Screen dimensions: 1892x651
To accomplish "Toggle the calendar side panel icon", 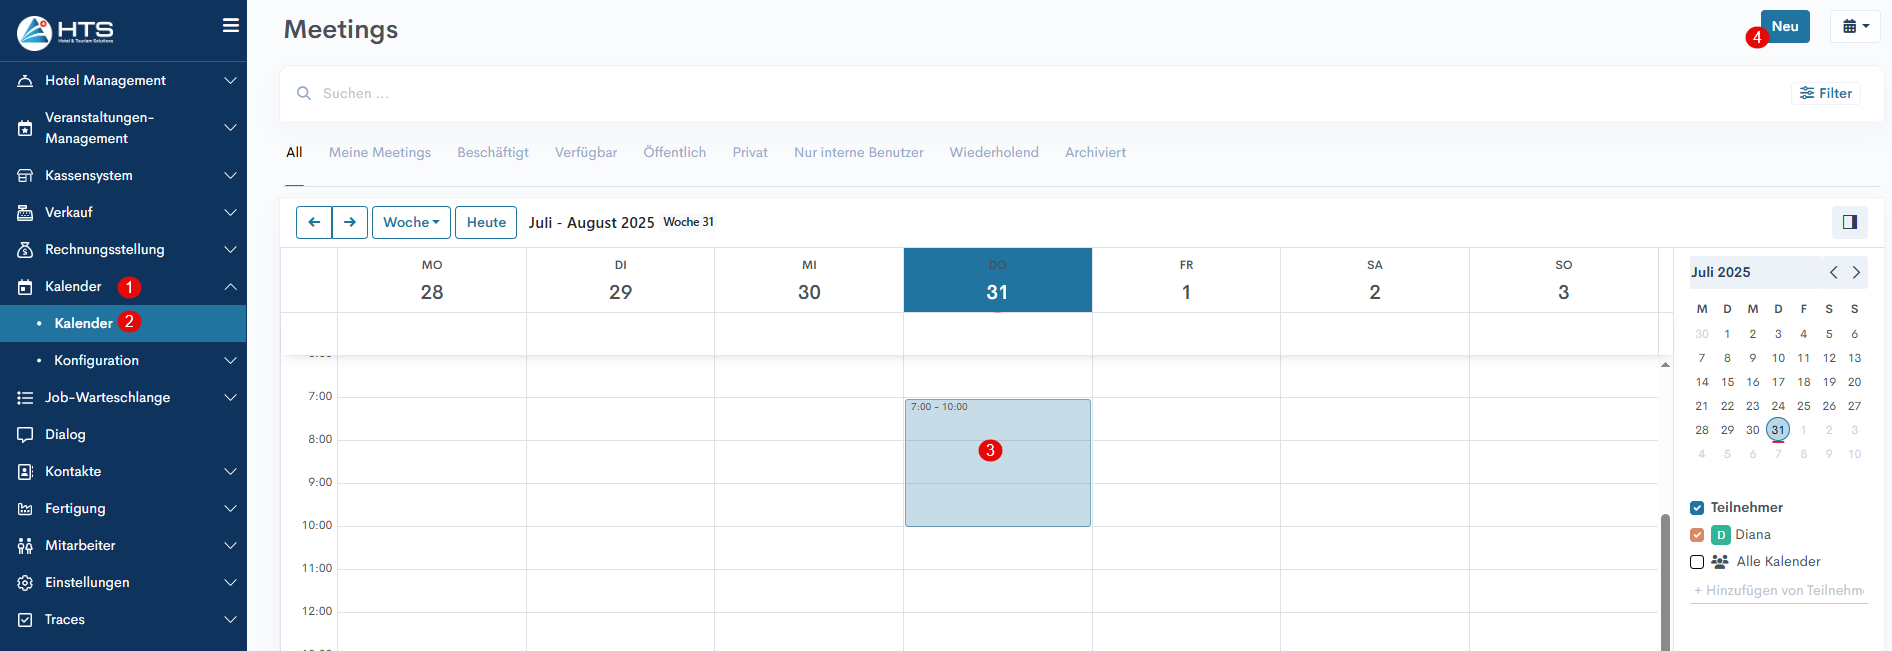I will 1849,222.
